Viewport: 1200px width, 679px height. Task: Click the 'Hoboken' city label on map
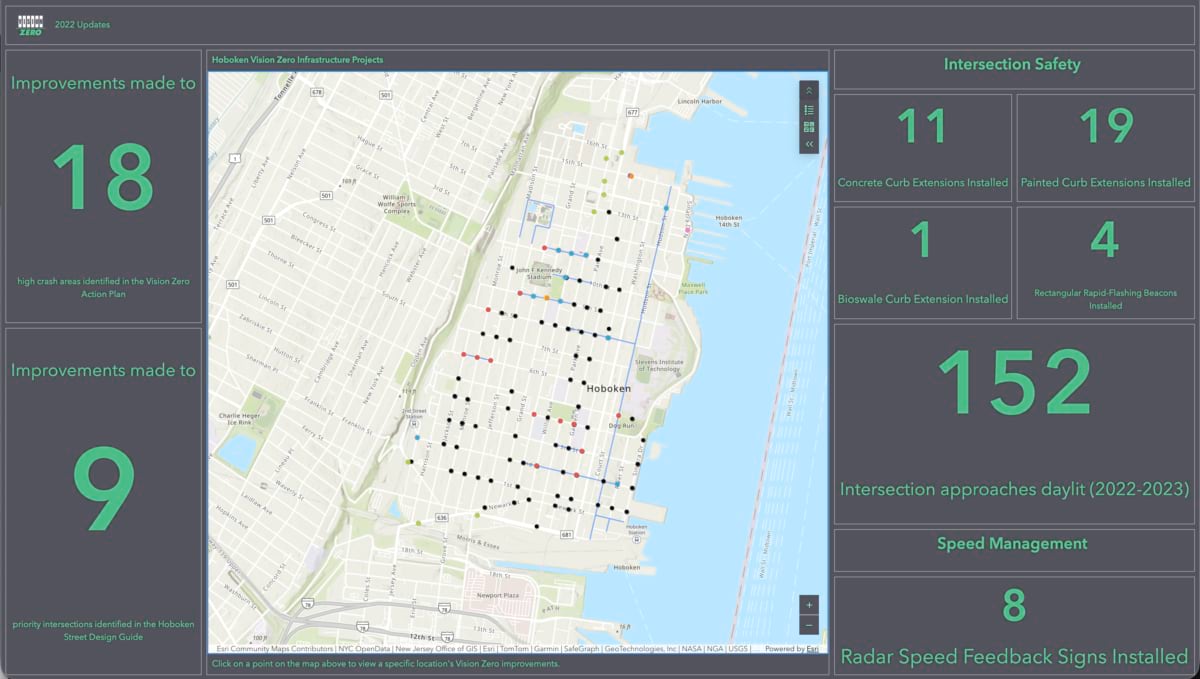click(x=607, y=388)
